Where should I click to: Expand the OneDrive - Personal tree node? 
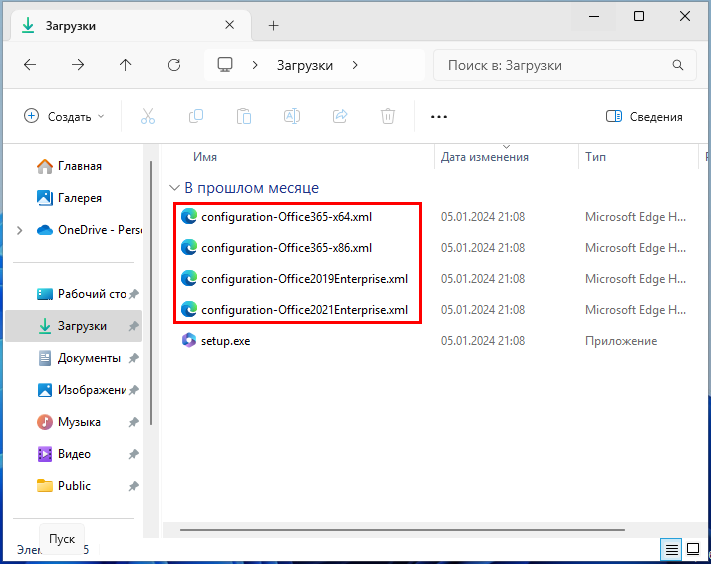(19, 230)
